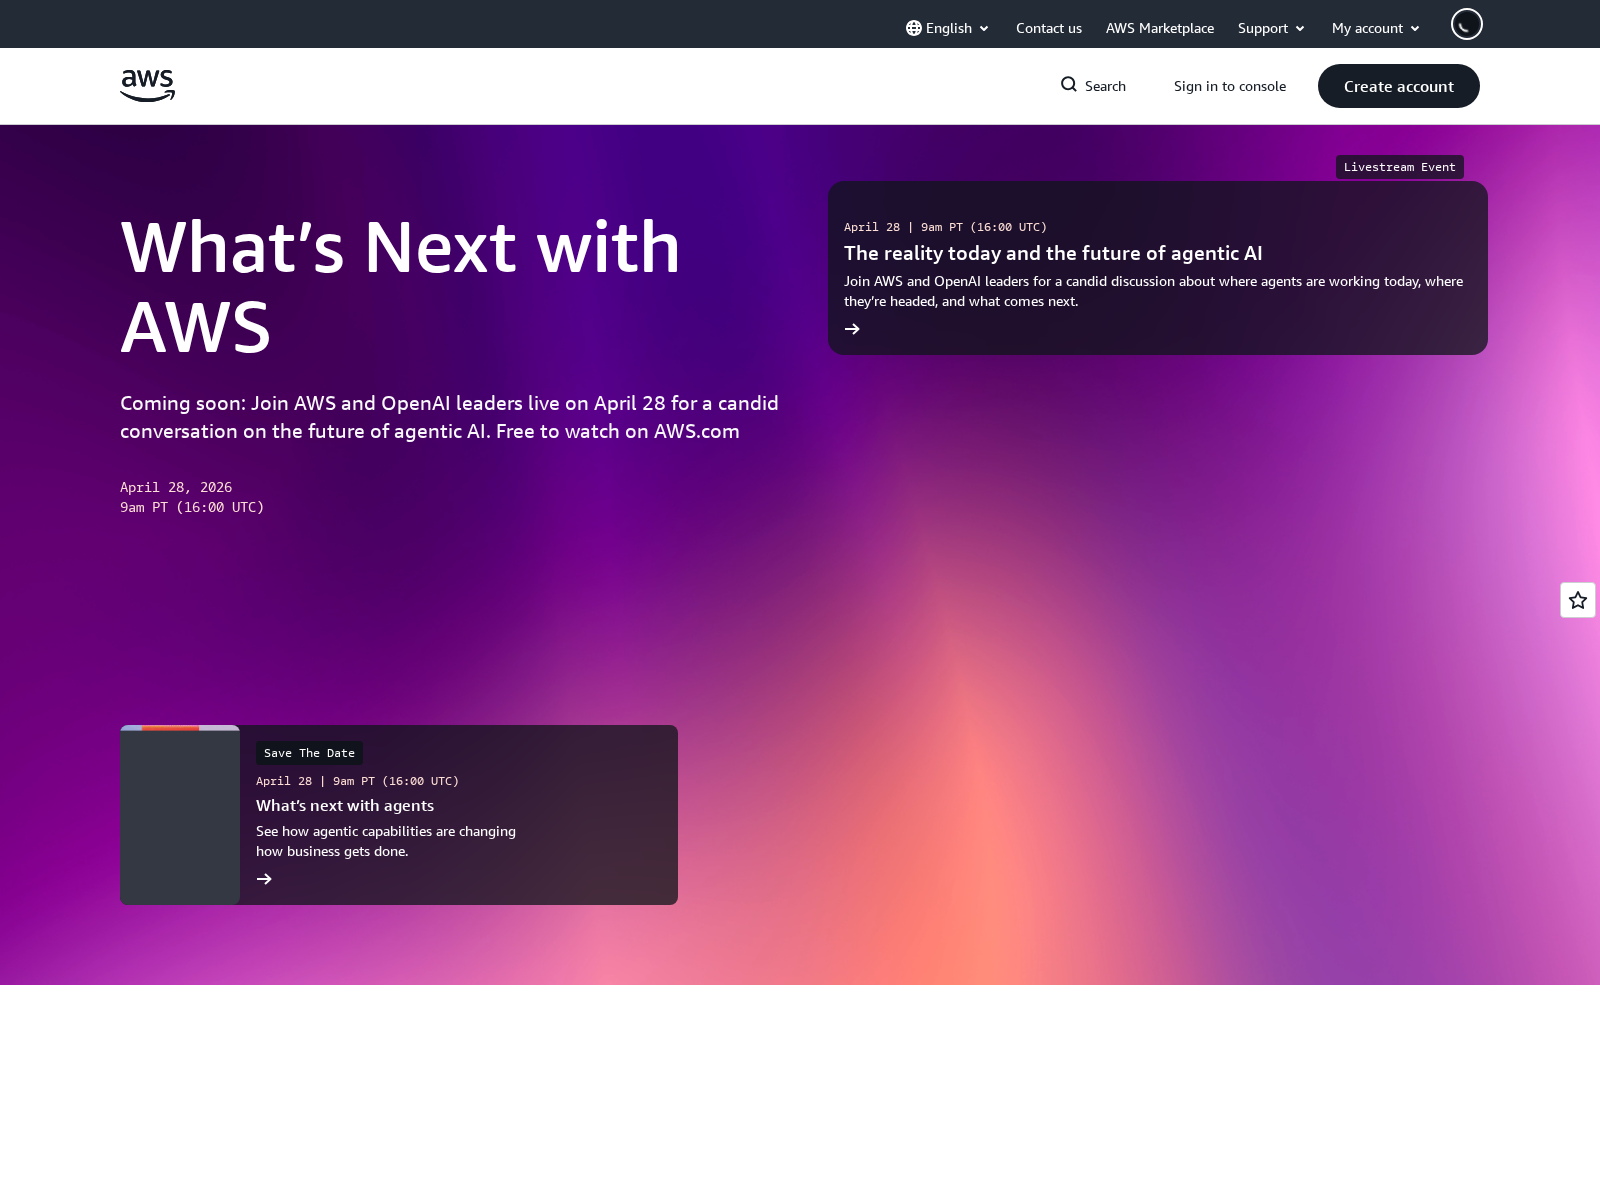This screenshot has height=1200, width=1600.
Task: Open AWS Marketplace from the top bar
Action: [1159, 28]
